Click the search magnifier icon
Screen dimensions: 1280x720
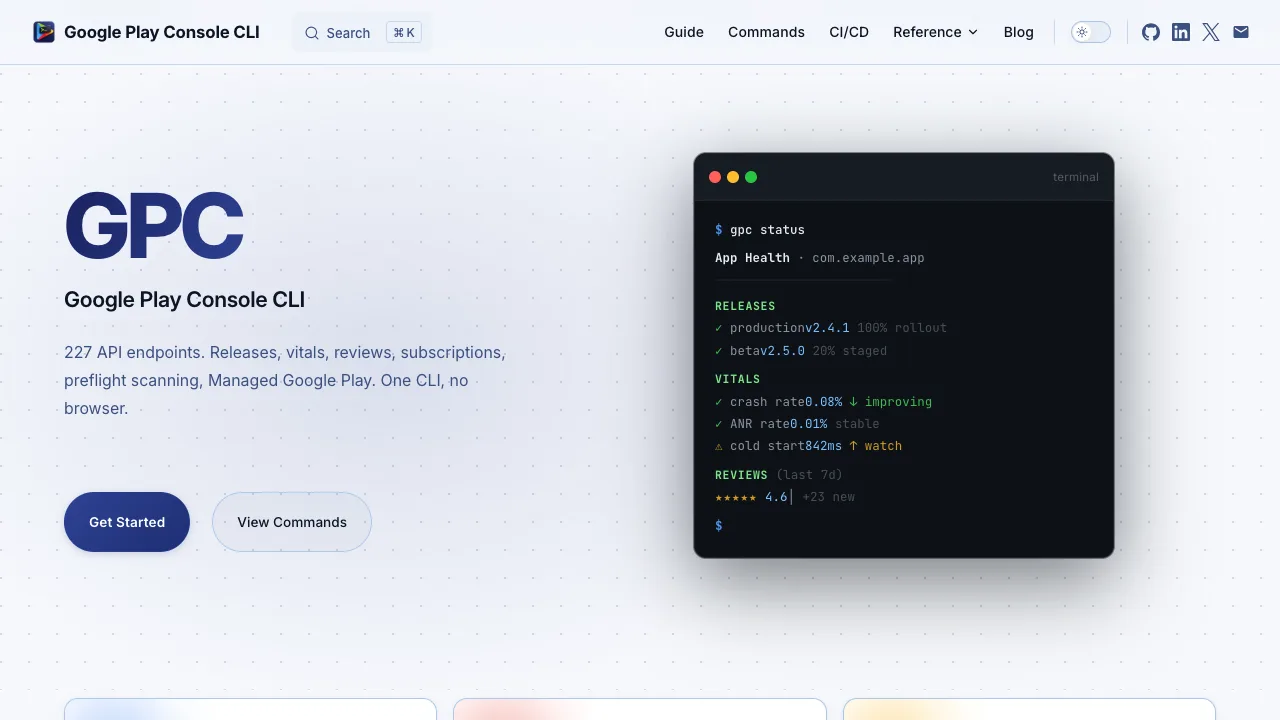(x=312, y=33)
